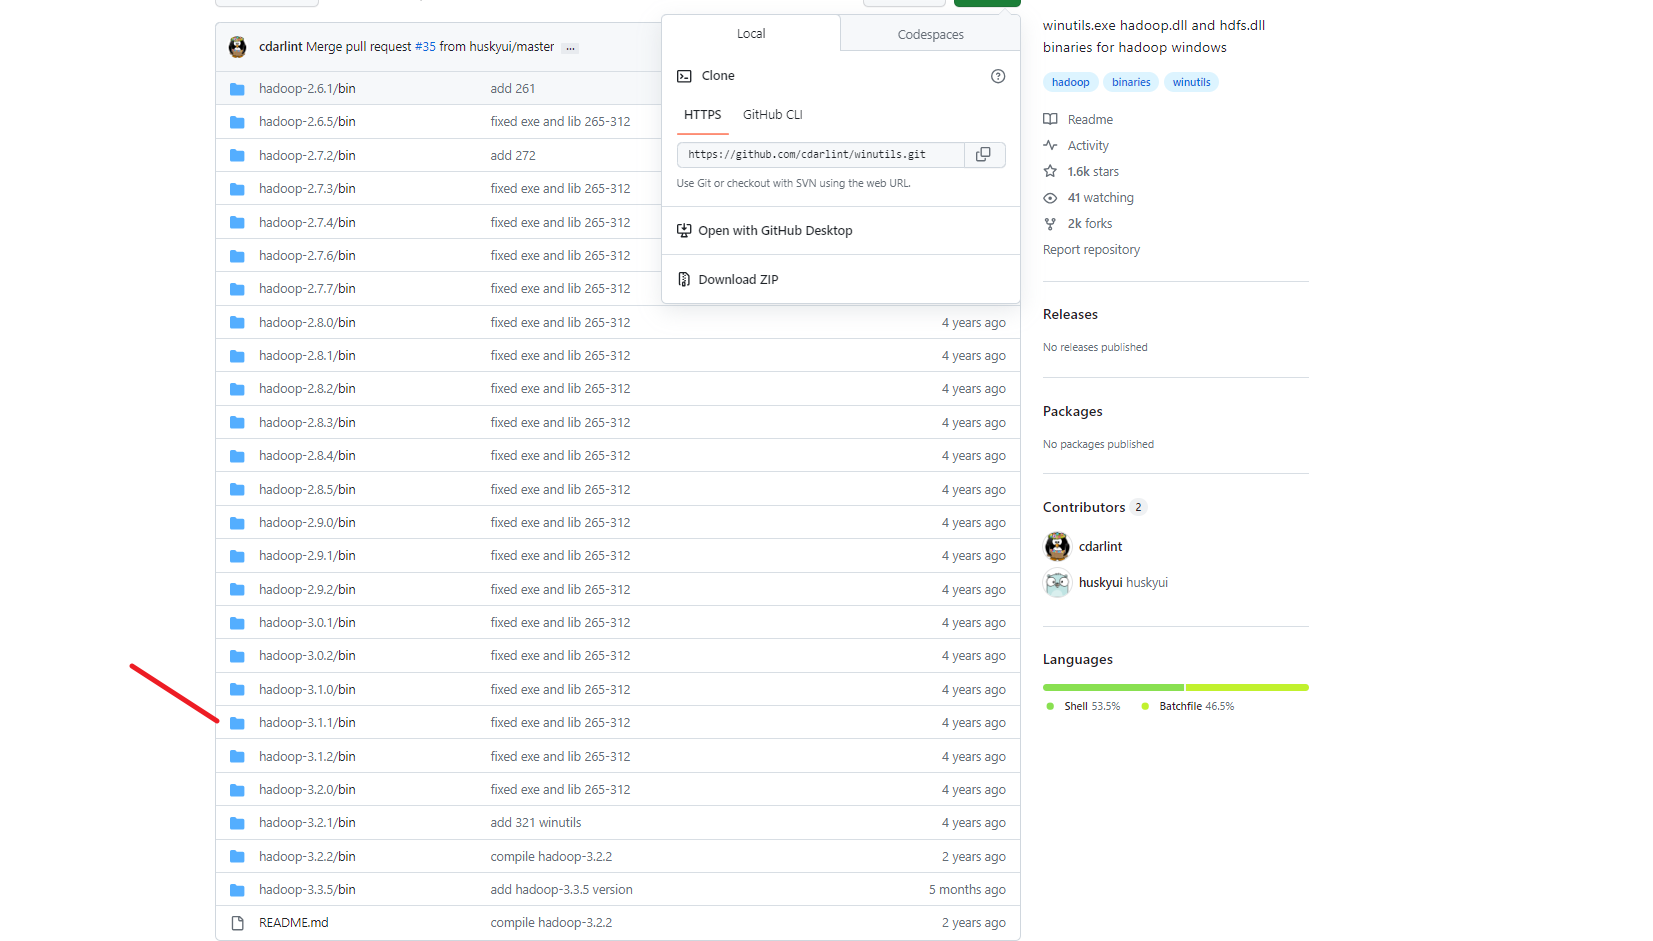The image size is (1653, 941).
Task: Click the Batchfile language bar segment
Action: point(1247,688)
